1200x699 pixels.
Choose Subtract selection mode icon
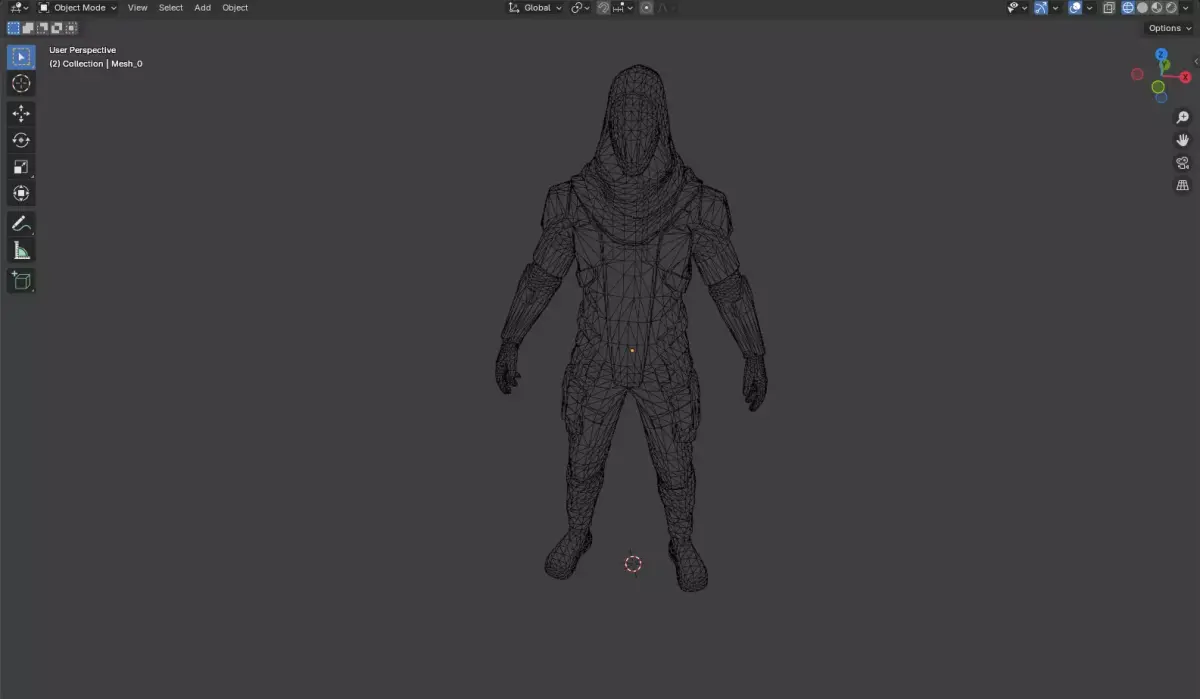tap(42, 28)
